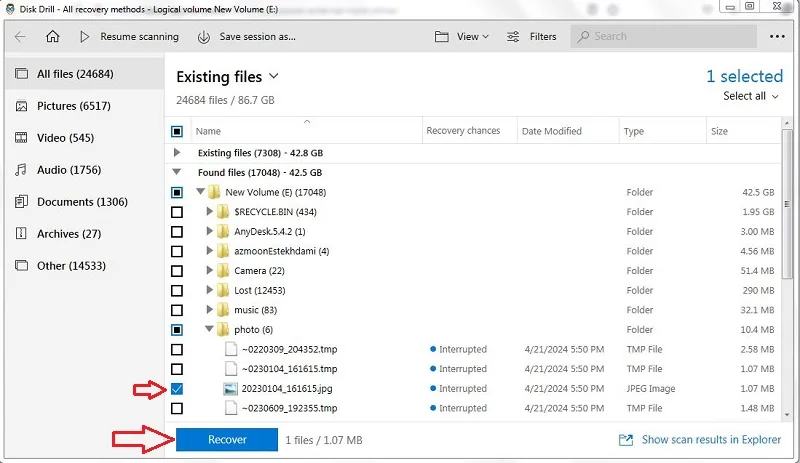Open the Home screen icon

click(x=53, y=36)
